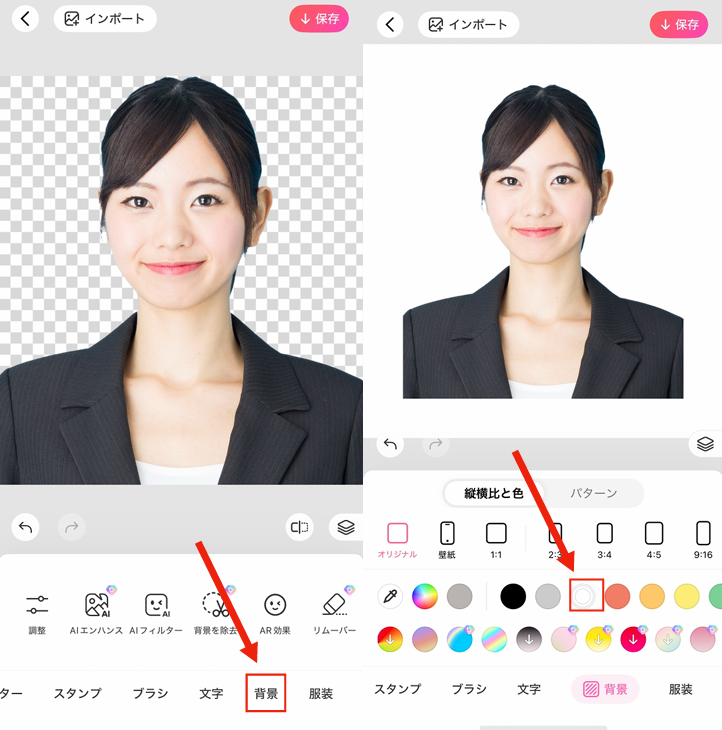
Task: Select the taupe gray recent color swatch
Action: [459, 596]
